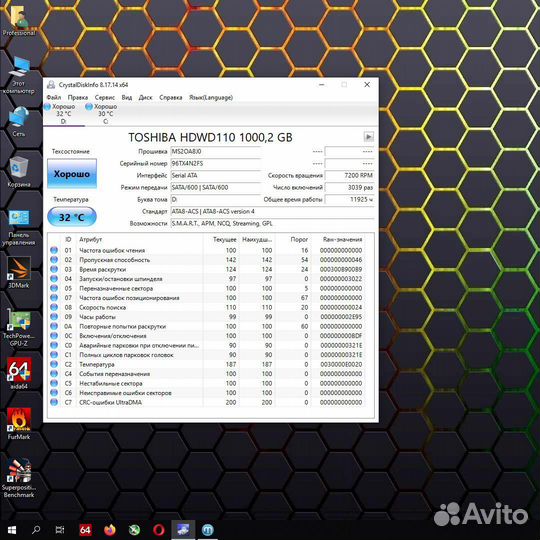Launch aida64 desktop shortcut
Image resolution: width=540 pixels, height=540 pixels.
coord(19,373)
